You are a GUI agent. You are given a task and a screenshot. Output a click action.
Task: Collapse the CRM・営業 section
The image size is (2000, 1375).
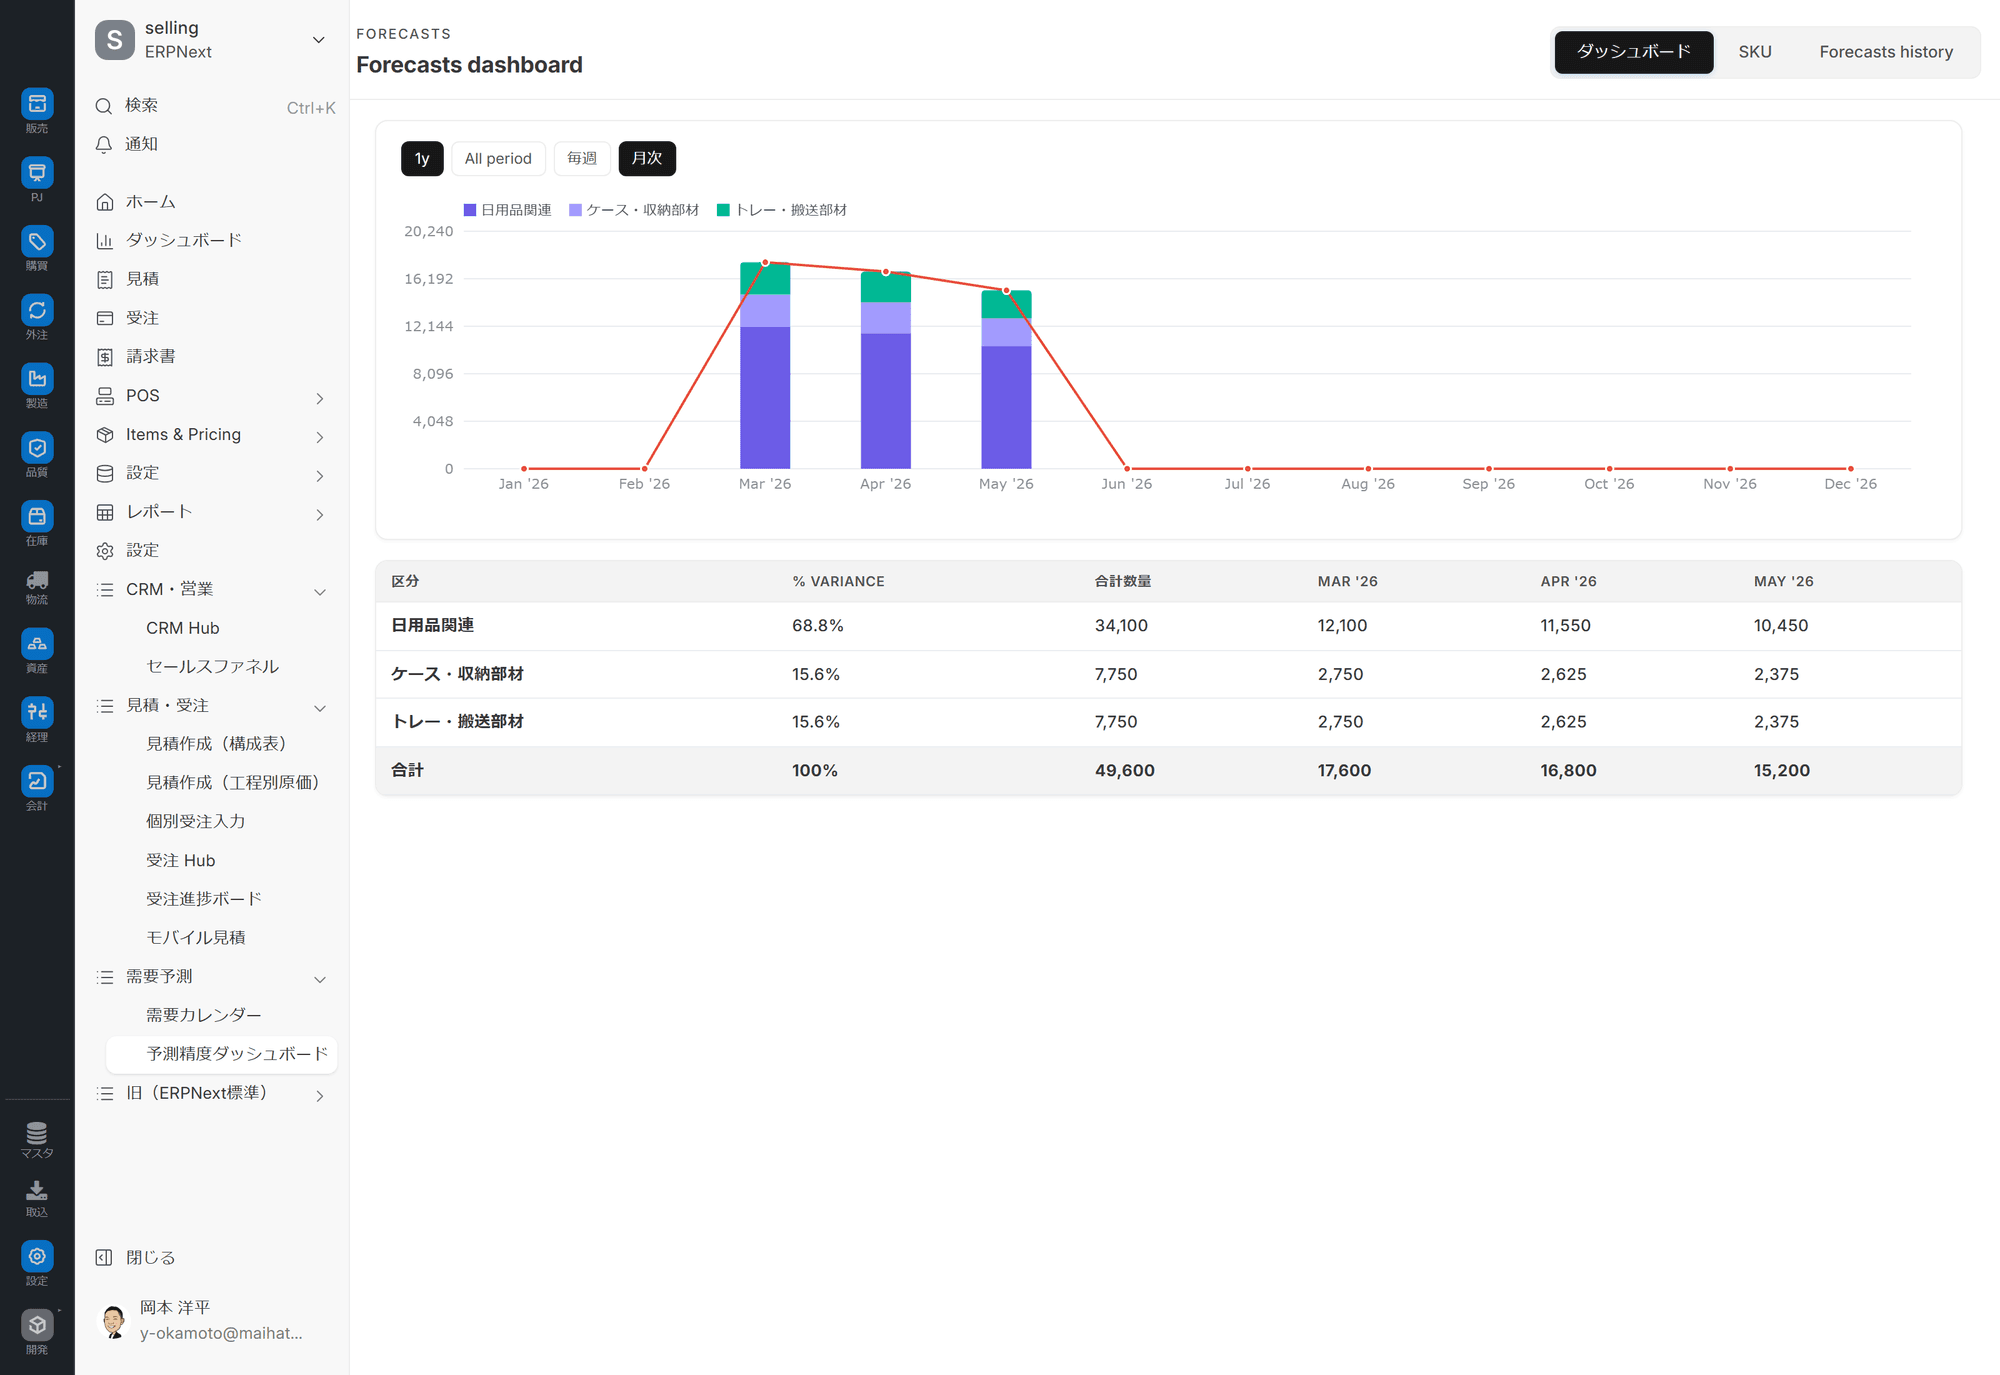320,592
